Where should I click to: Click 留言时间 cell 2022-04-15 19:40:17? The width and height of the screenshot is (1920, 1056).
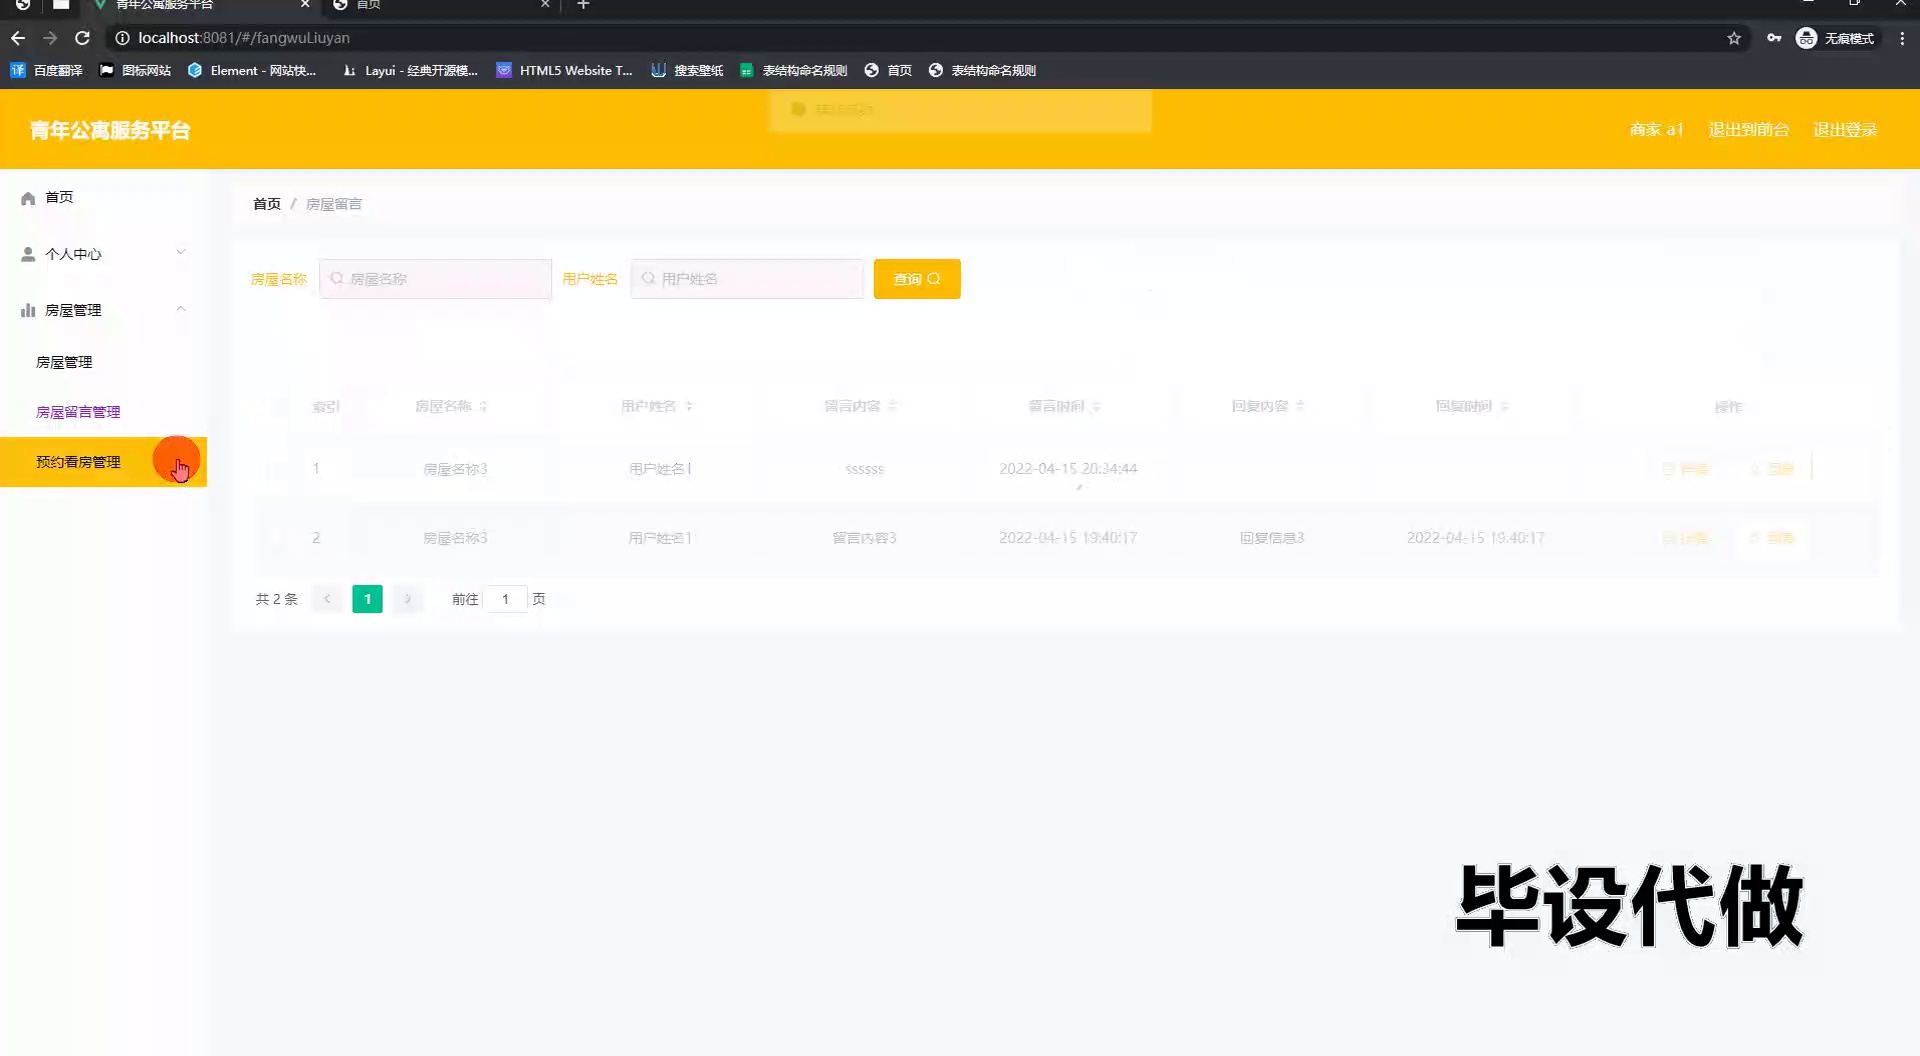coord(1068,538)
